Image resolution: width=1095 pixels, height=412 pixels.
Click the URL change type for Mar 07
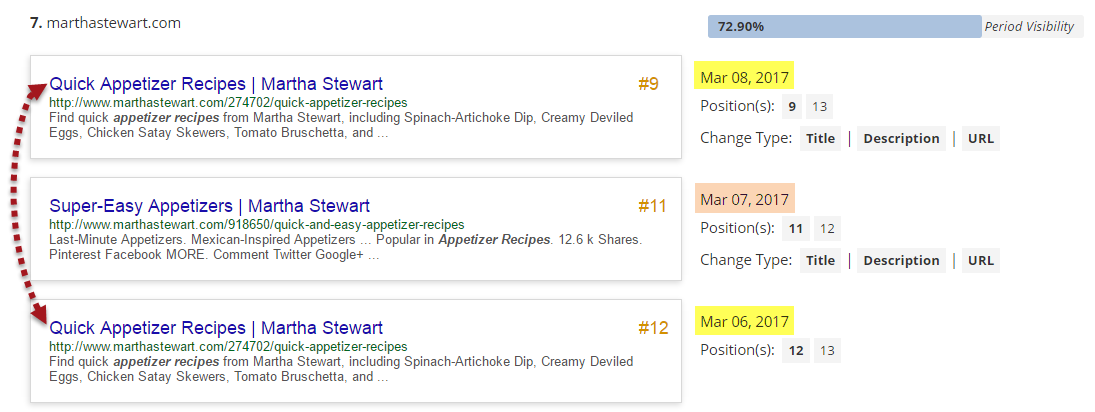(980, 260)
